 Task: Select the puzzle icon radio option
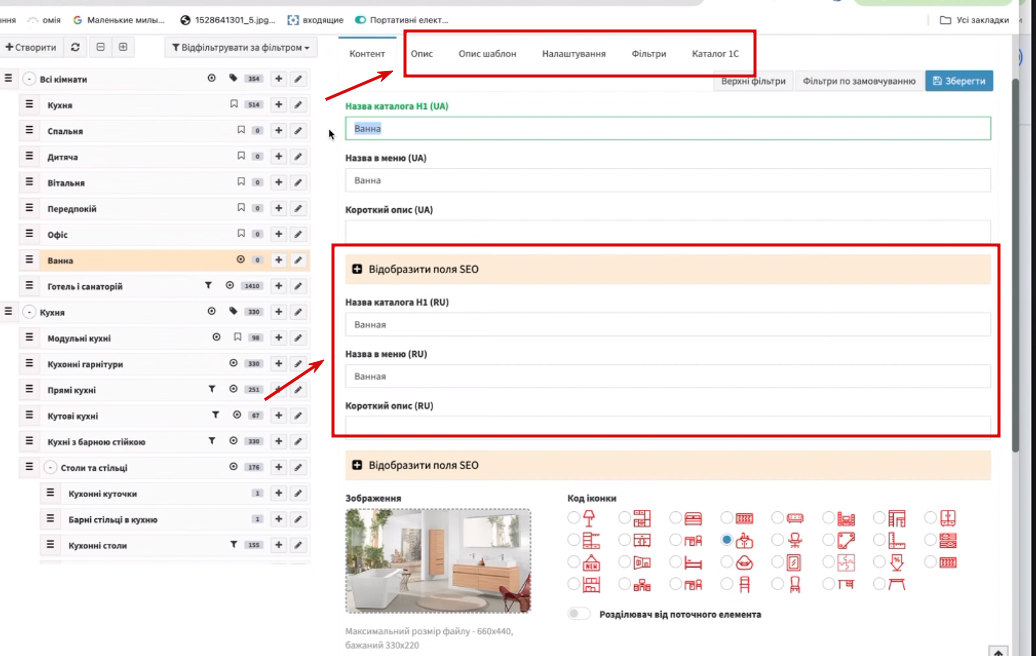(829, 562)
